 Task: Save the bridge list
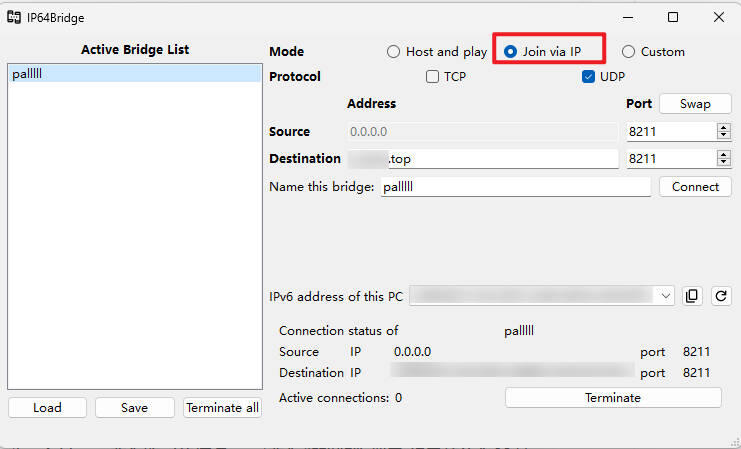coord(134,407)
